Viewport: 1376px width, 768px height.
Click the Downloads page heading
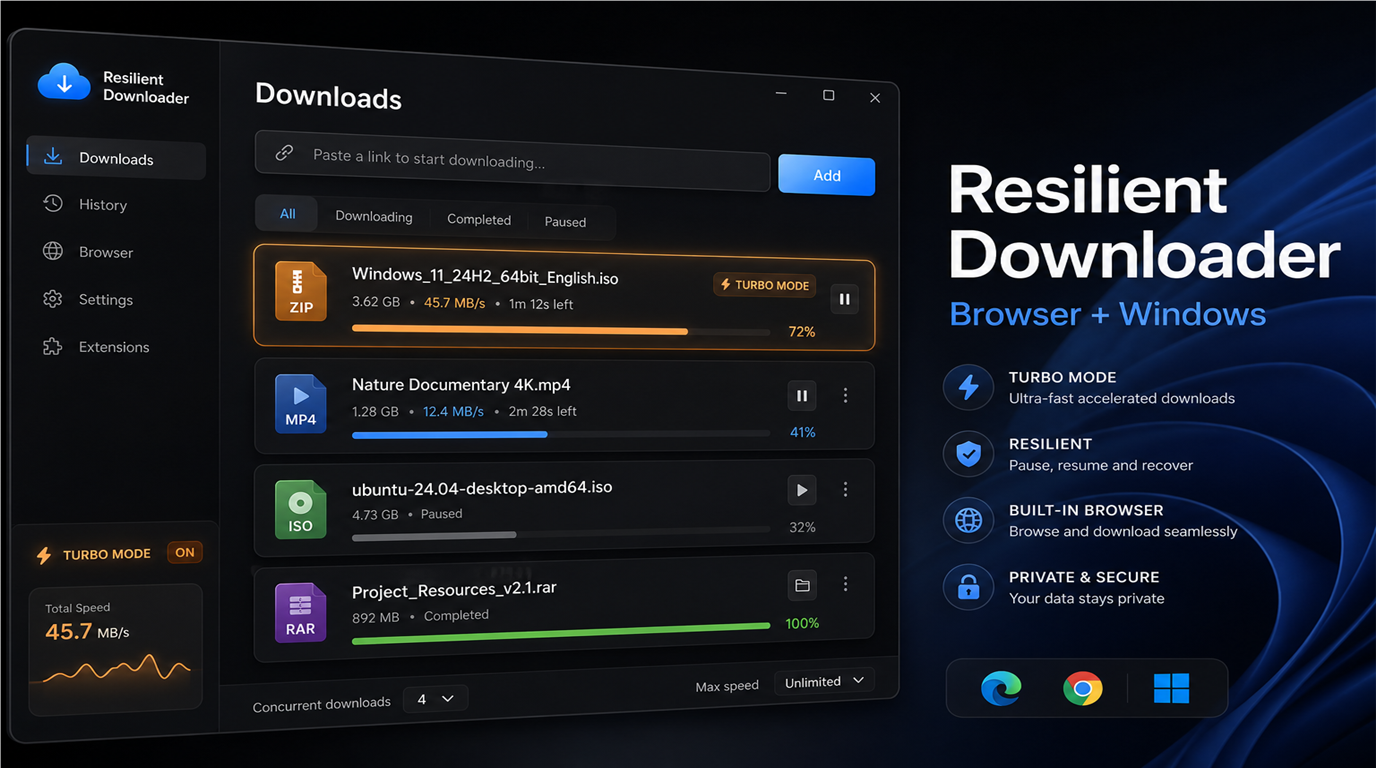328,96
